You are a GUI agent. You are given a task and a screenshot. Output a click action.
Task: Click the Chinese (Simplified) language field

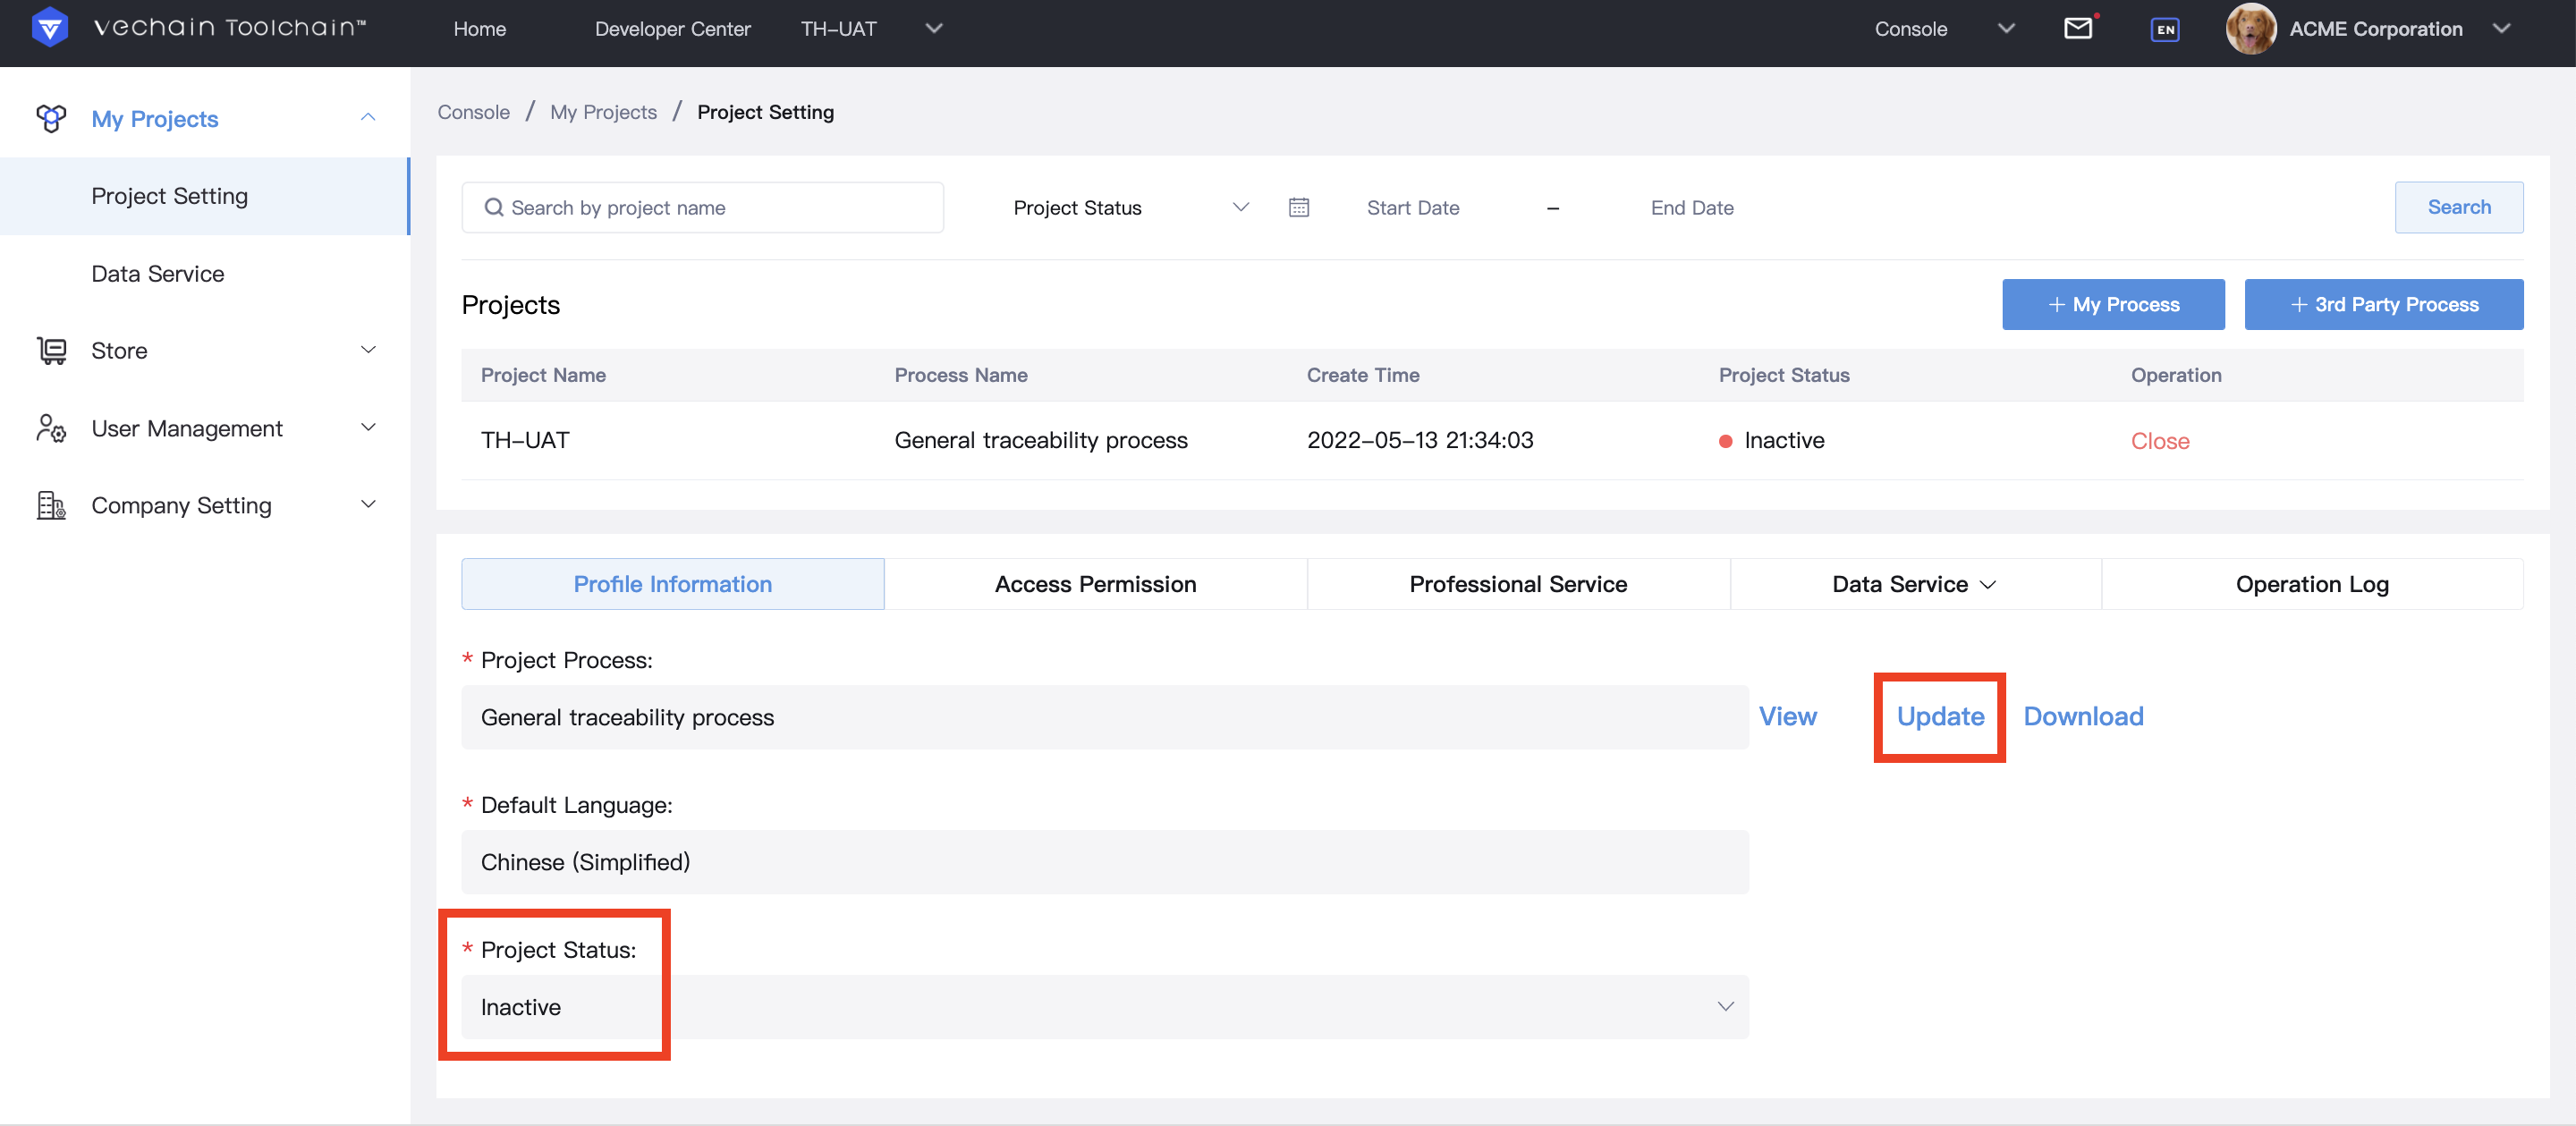tap(1104, 861)
